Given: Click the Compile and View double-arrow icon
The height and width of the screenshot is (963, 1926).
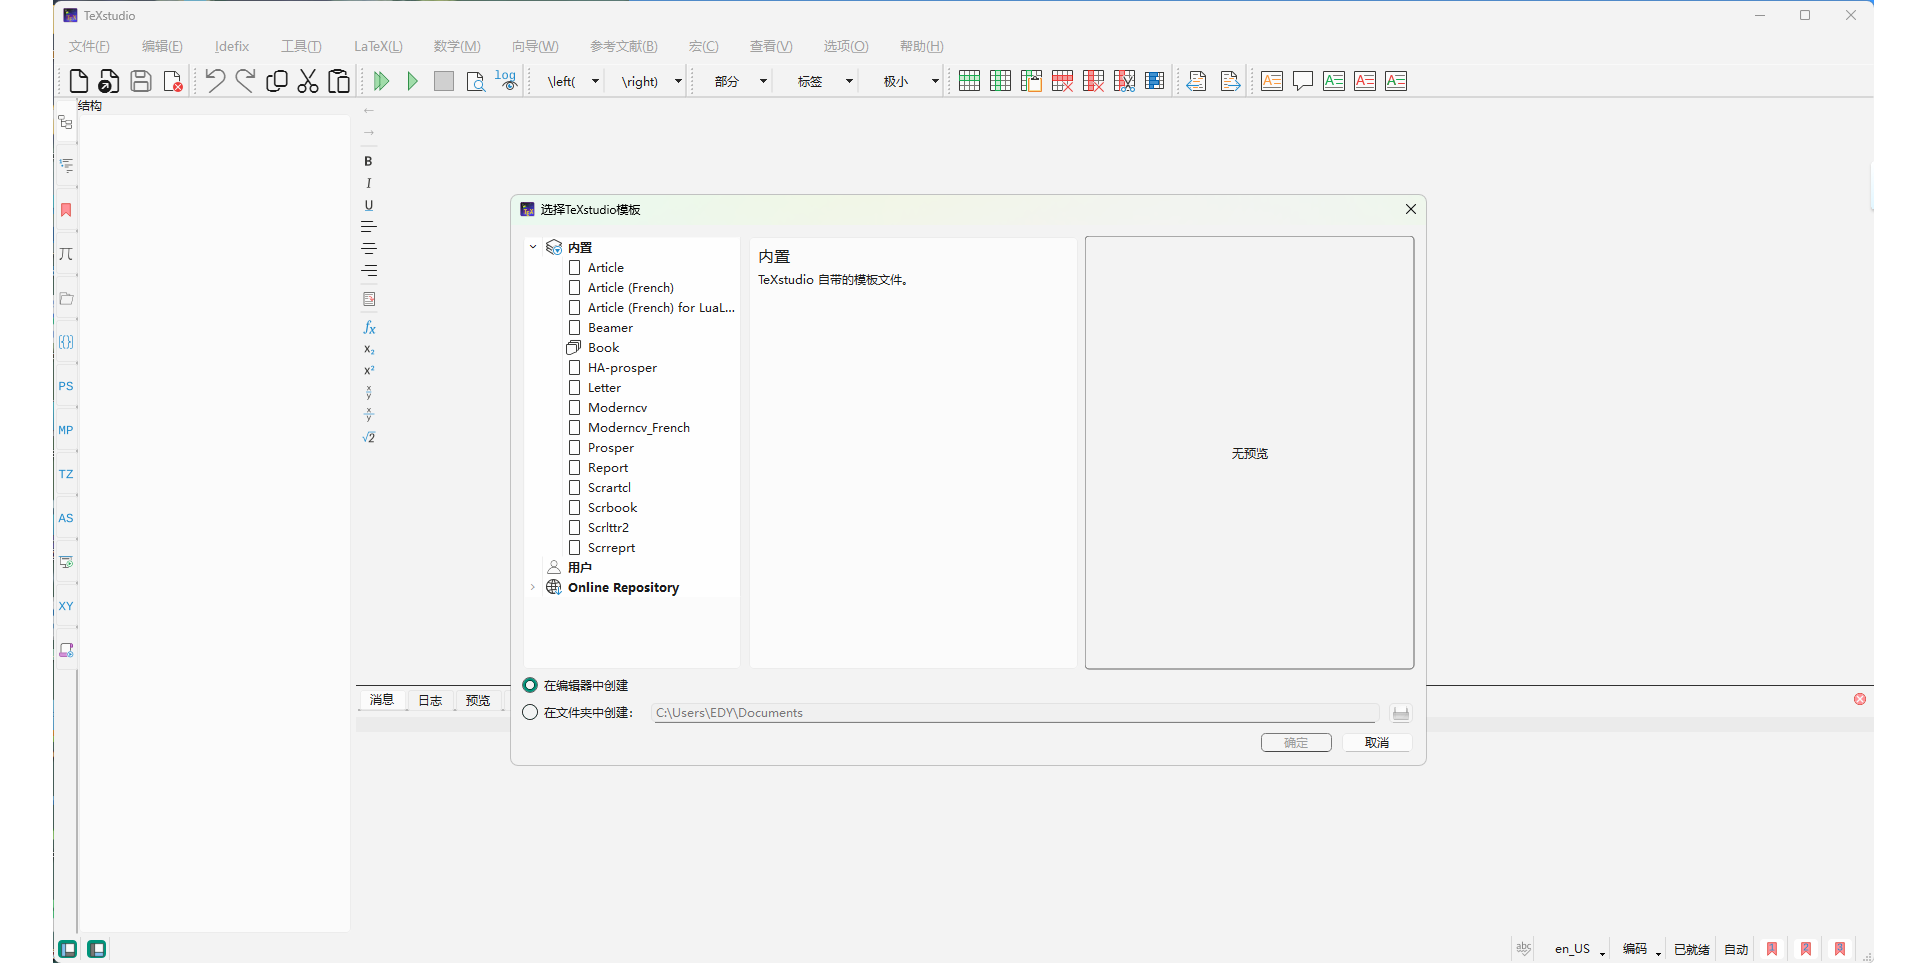Looking at the screenshot, I should (381, 81).
